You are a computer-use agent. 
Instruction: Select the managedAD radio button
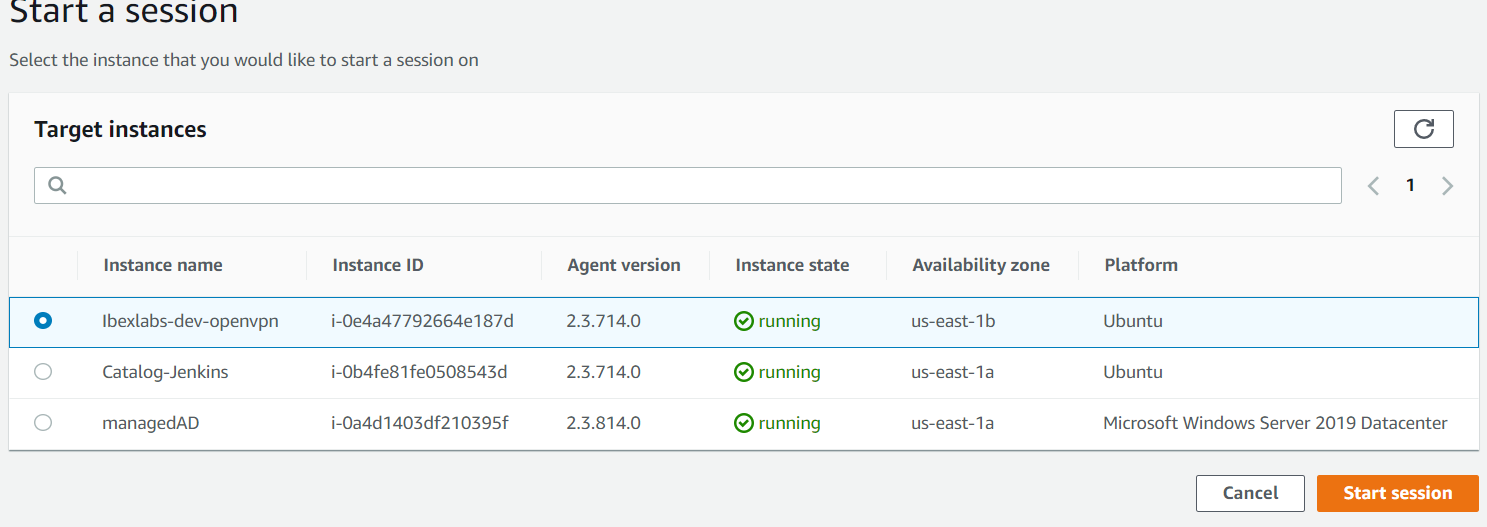(43, 423)
